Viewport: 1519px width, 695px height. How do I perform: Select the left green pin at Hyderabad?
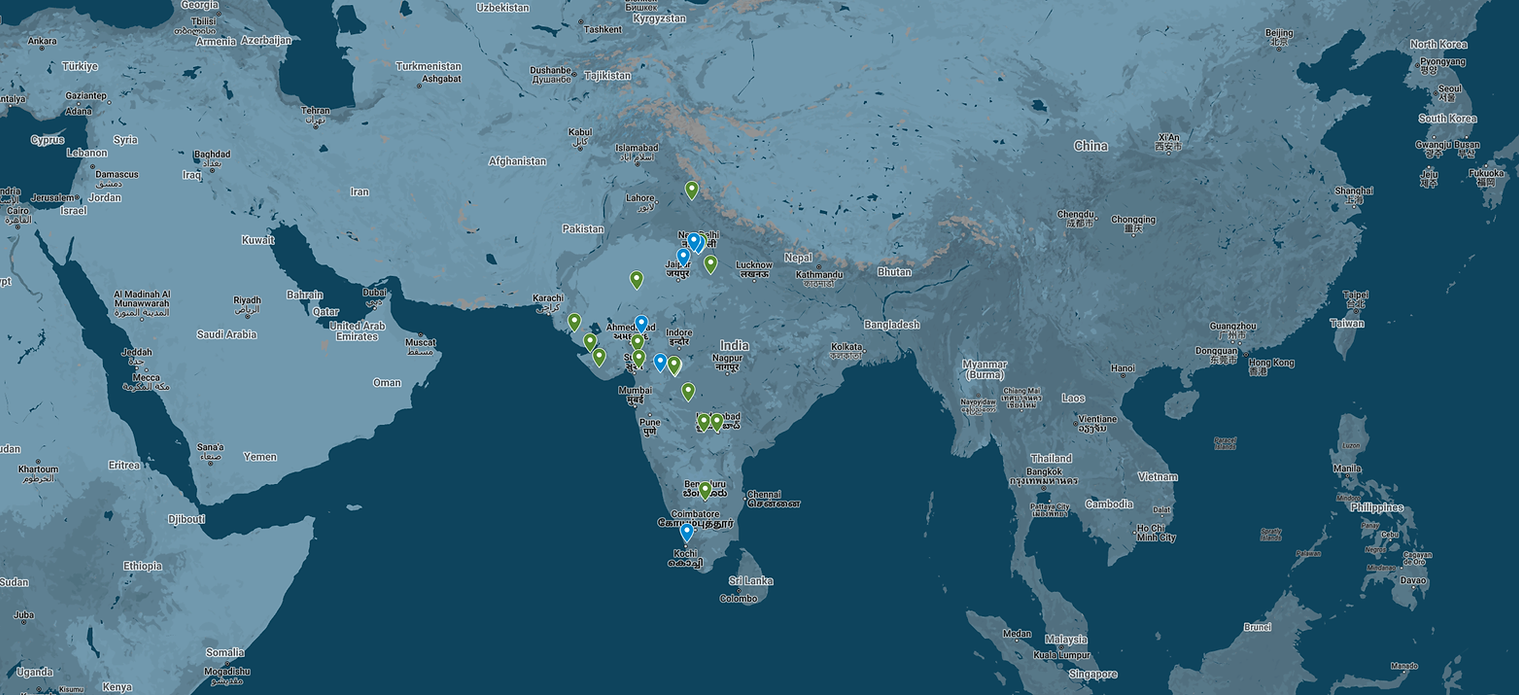[x=703, y=422]
